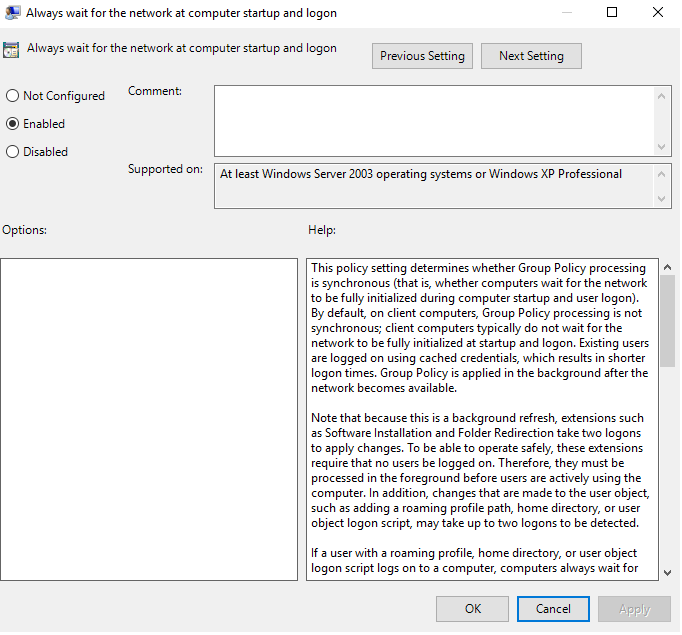The image size is (682, 635).
Task: Click the Supported on box scroll down arrow
Action: coord(663,199)
